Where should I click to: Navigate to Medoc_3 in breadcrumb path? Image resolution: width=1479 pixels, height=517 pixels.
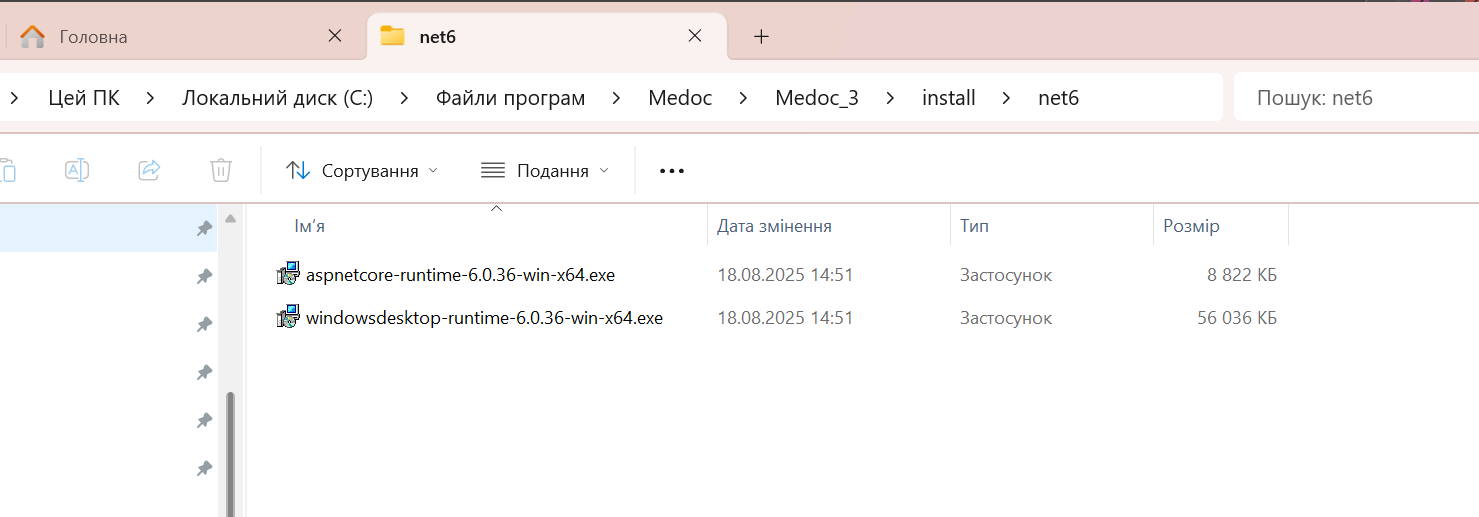816,98
